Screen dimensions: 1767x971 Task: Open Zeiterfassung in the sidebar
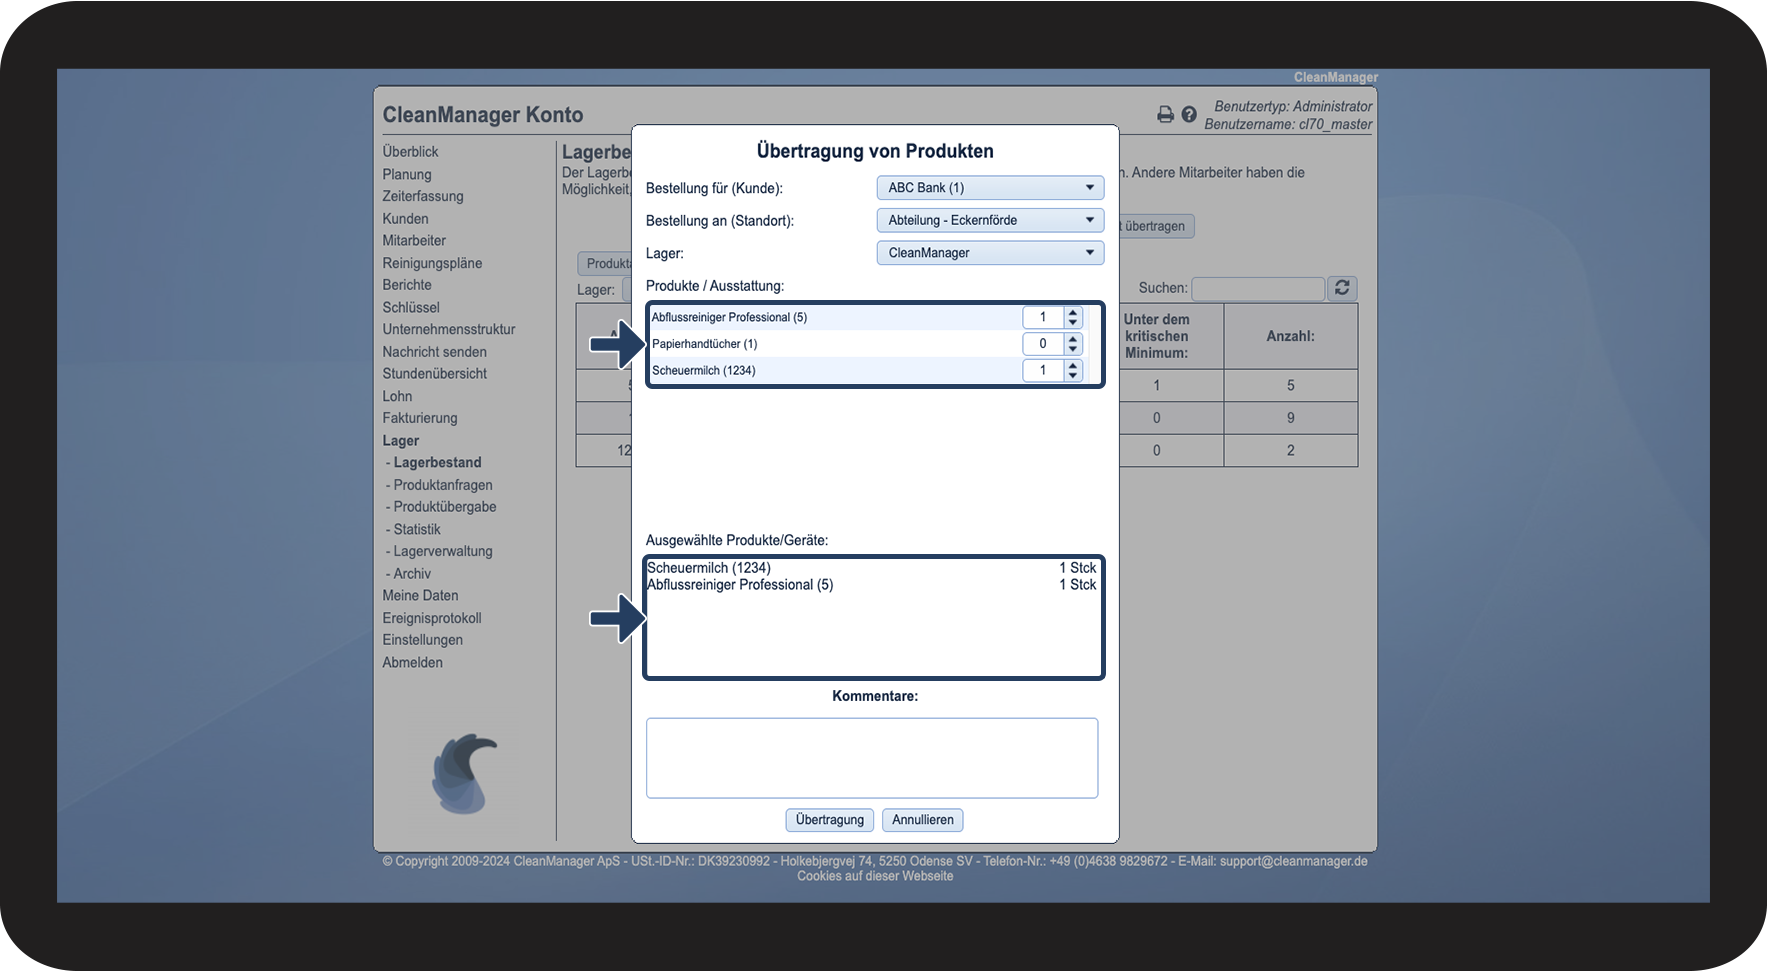pyautogui.click(x=423, y=196)
